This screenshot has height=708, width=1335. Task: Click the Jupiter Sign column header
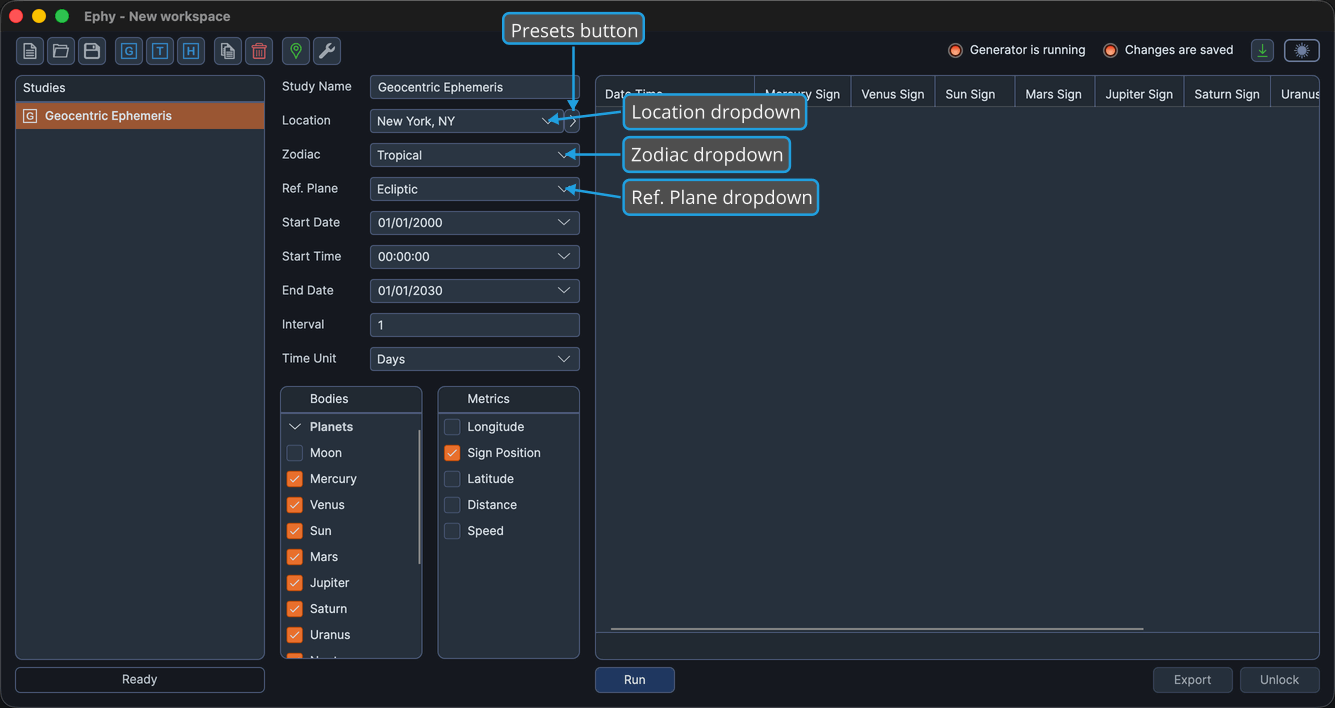coord(1140,94)
